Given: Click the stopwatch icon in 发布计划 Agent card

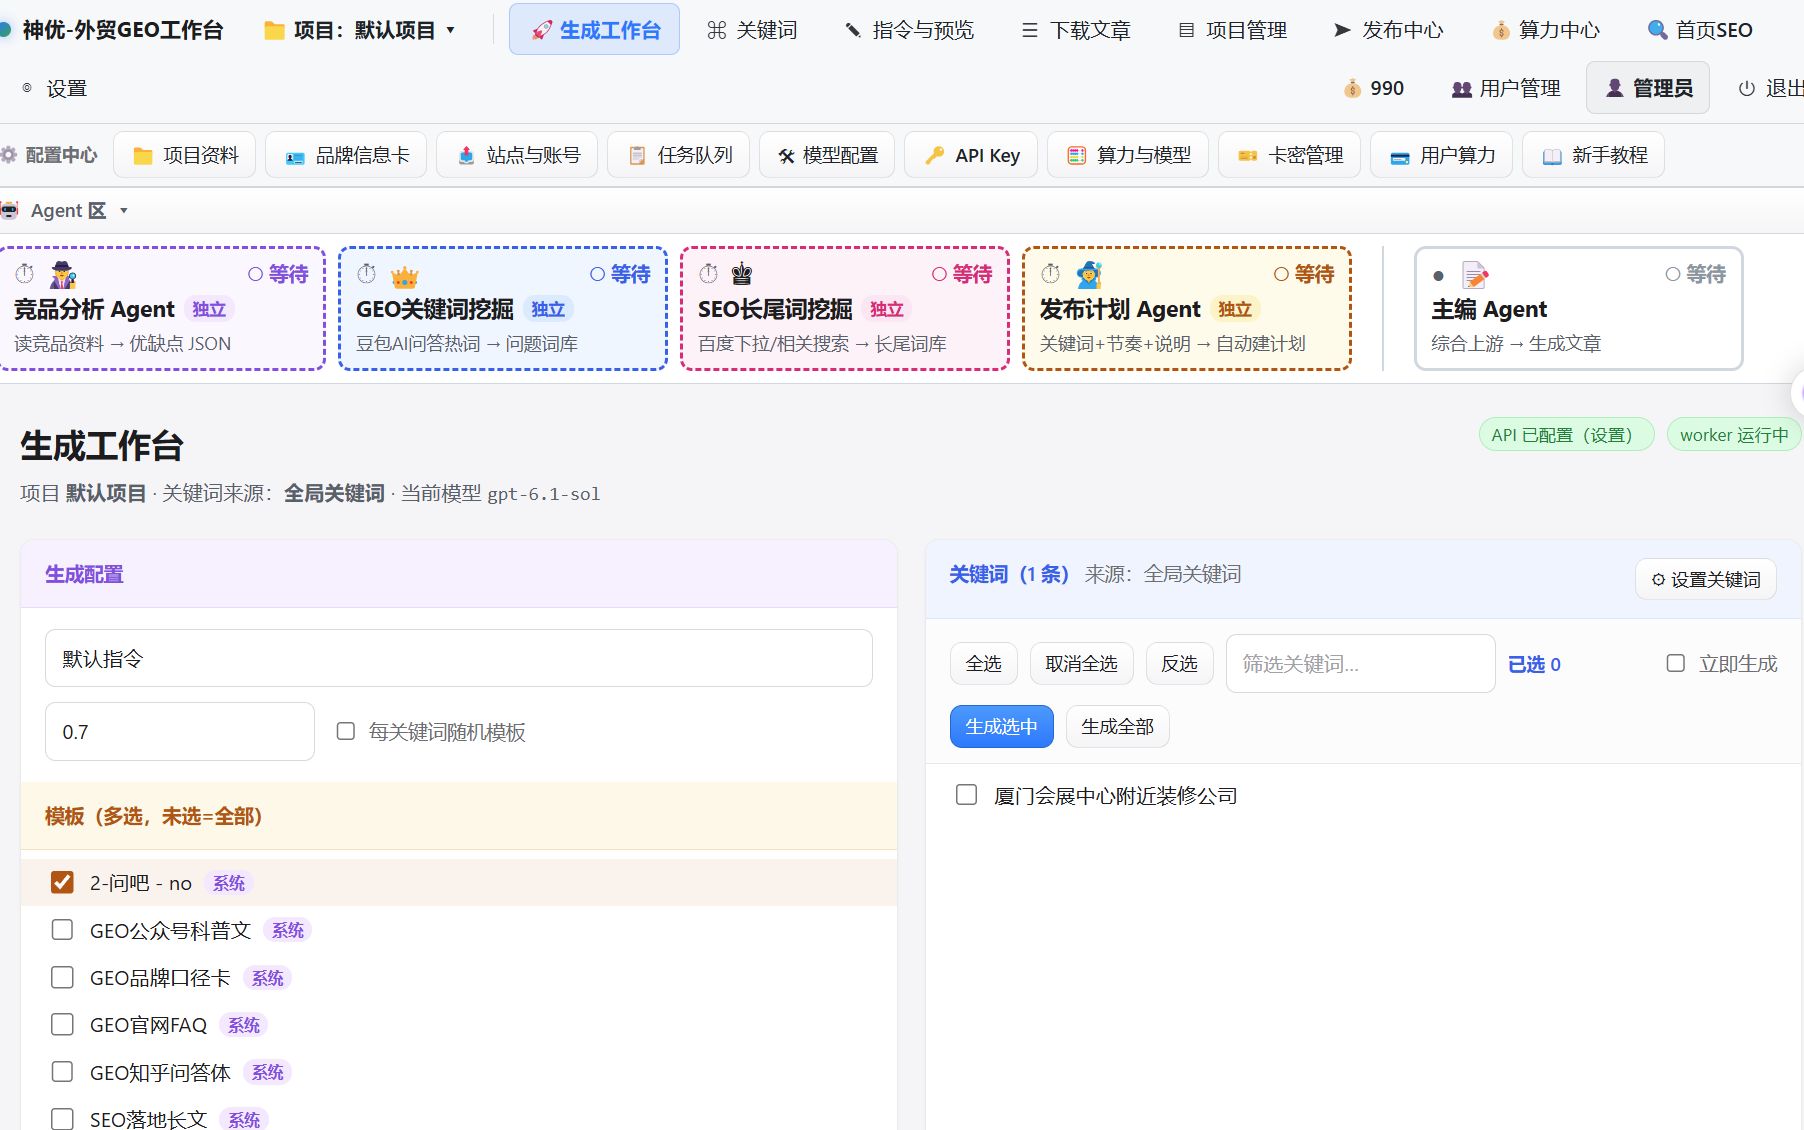Looking at the screenshot, I should [x=1051, y=274].
